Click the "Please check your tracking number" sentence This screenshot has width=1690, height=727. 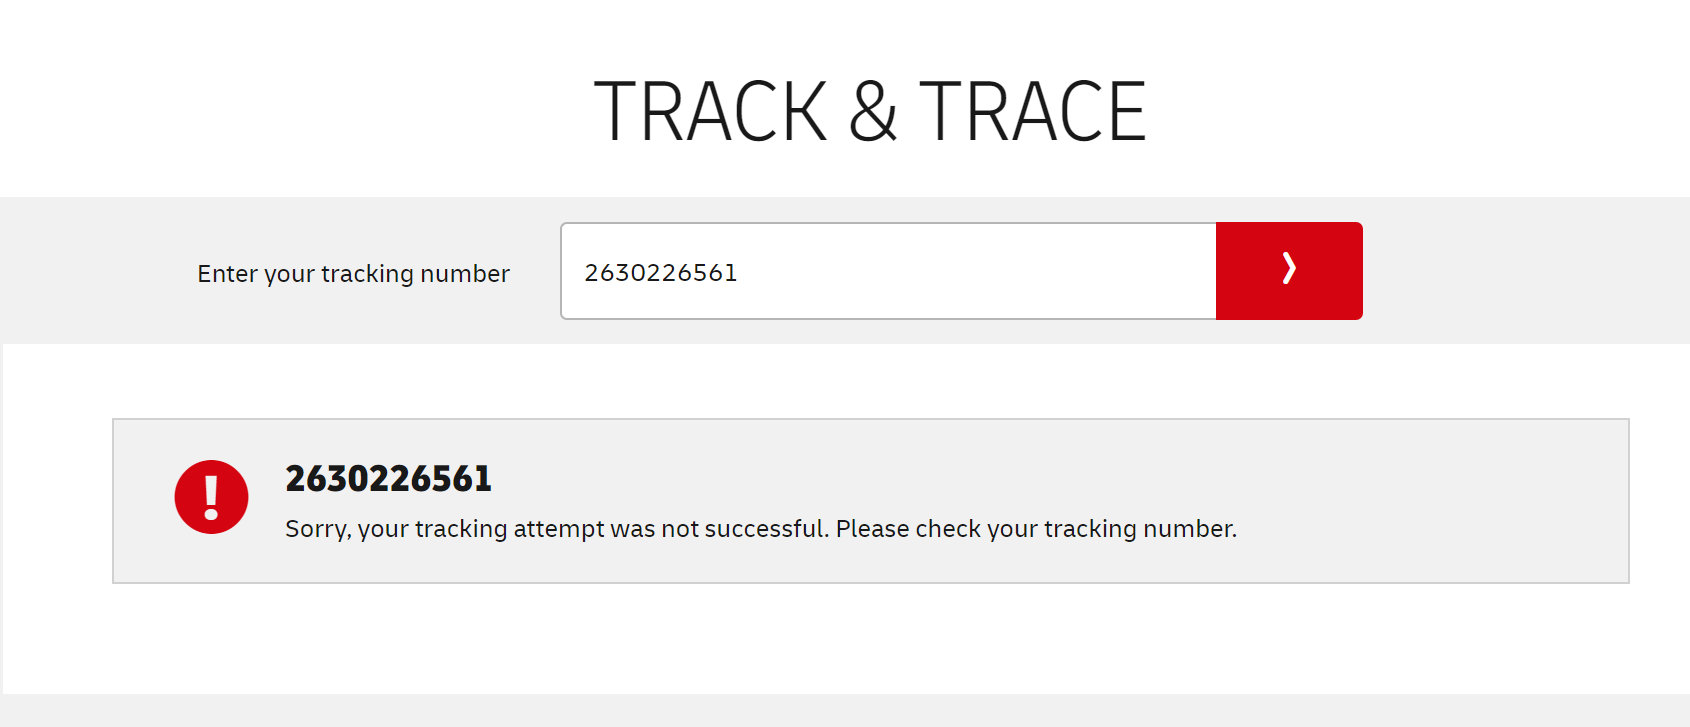pos(1036,529)
